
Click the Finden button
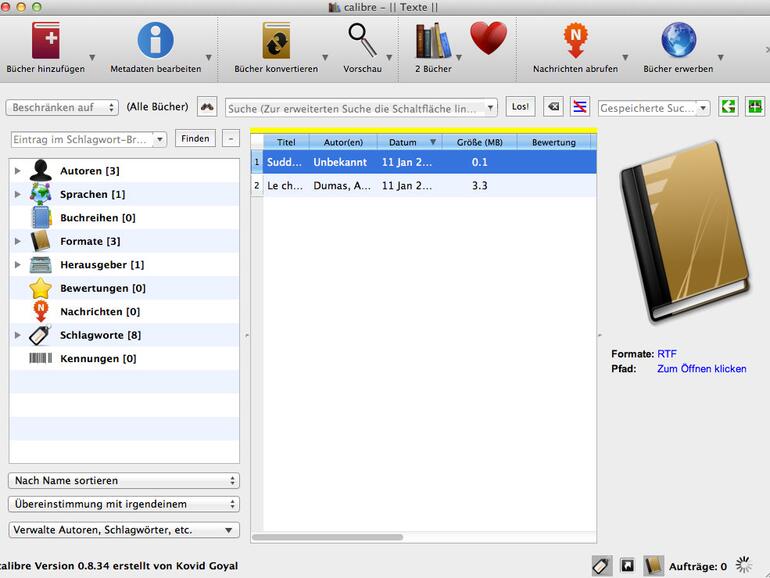pyautogui.click(x=195, y=138)
